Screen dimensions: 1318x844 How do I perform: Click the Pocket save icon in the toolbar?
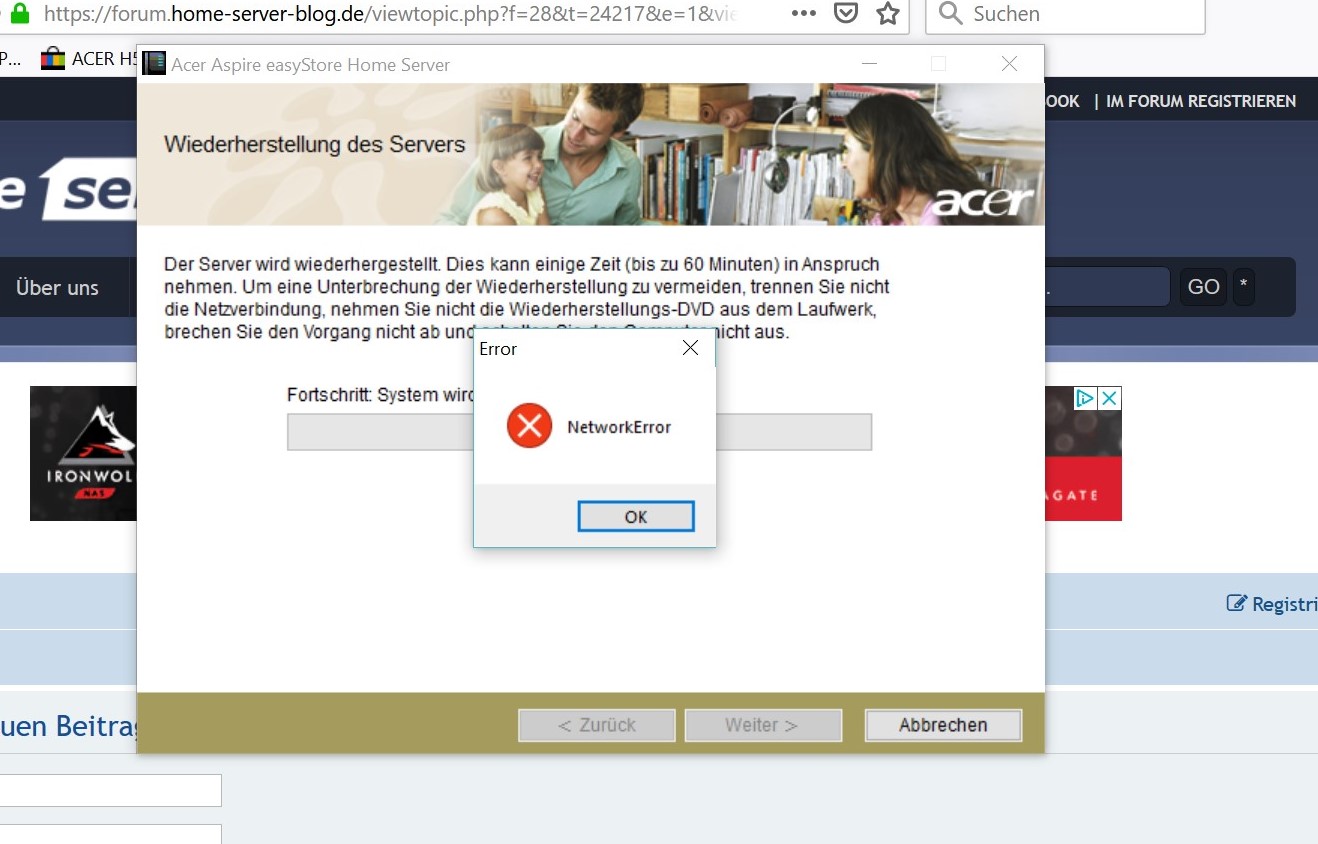click(846, 13)
